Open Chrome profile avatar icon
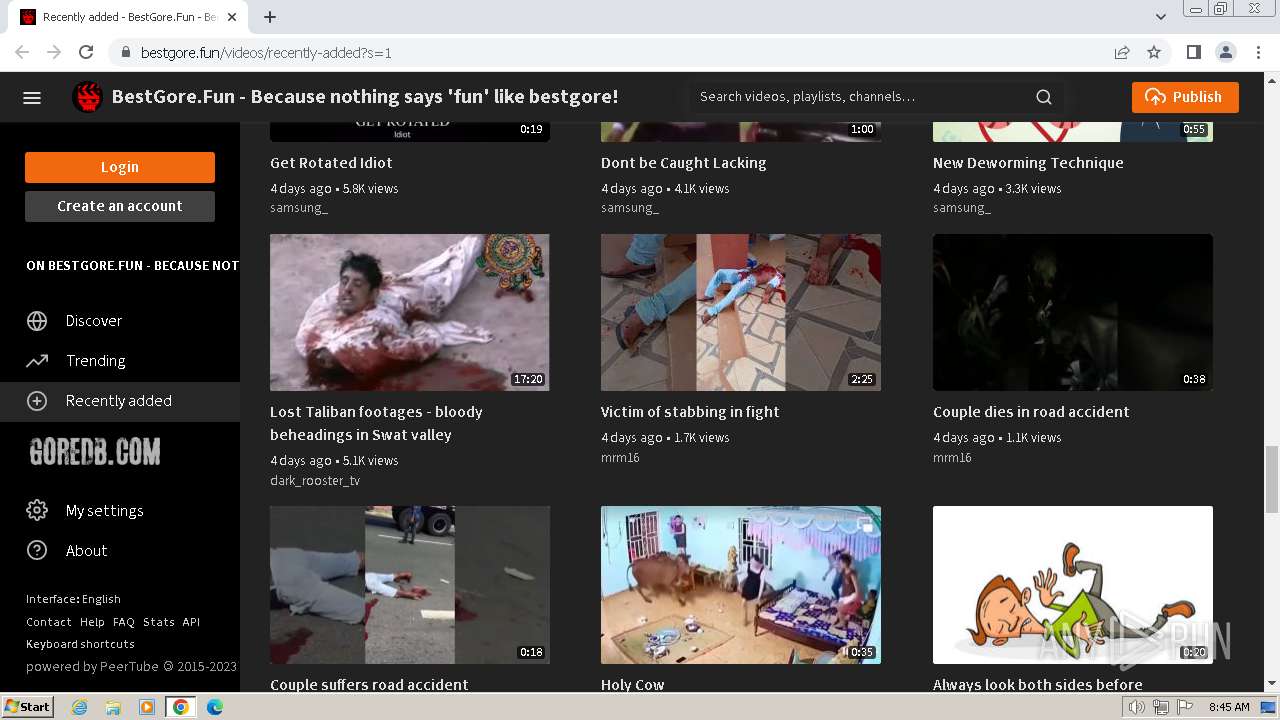 pyautogui.click(x=1226, y=53)
